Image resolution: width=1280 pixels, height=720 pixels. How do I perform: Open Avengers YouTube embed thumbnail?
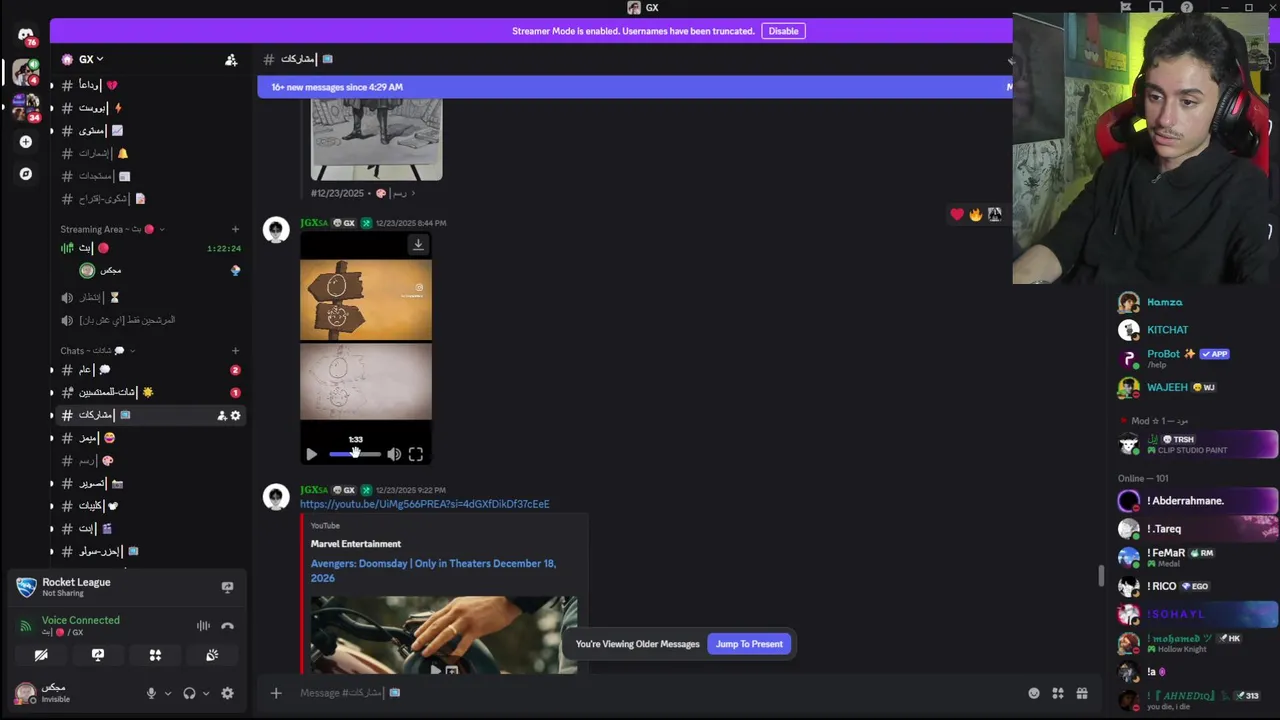click(x=443, y=634)
